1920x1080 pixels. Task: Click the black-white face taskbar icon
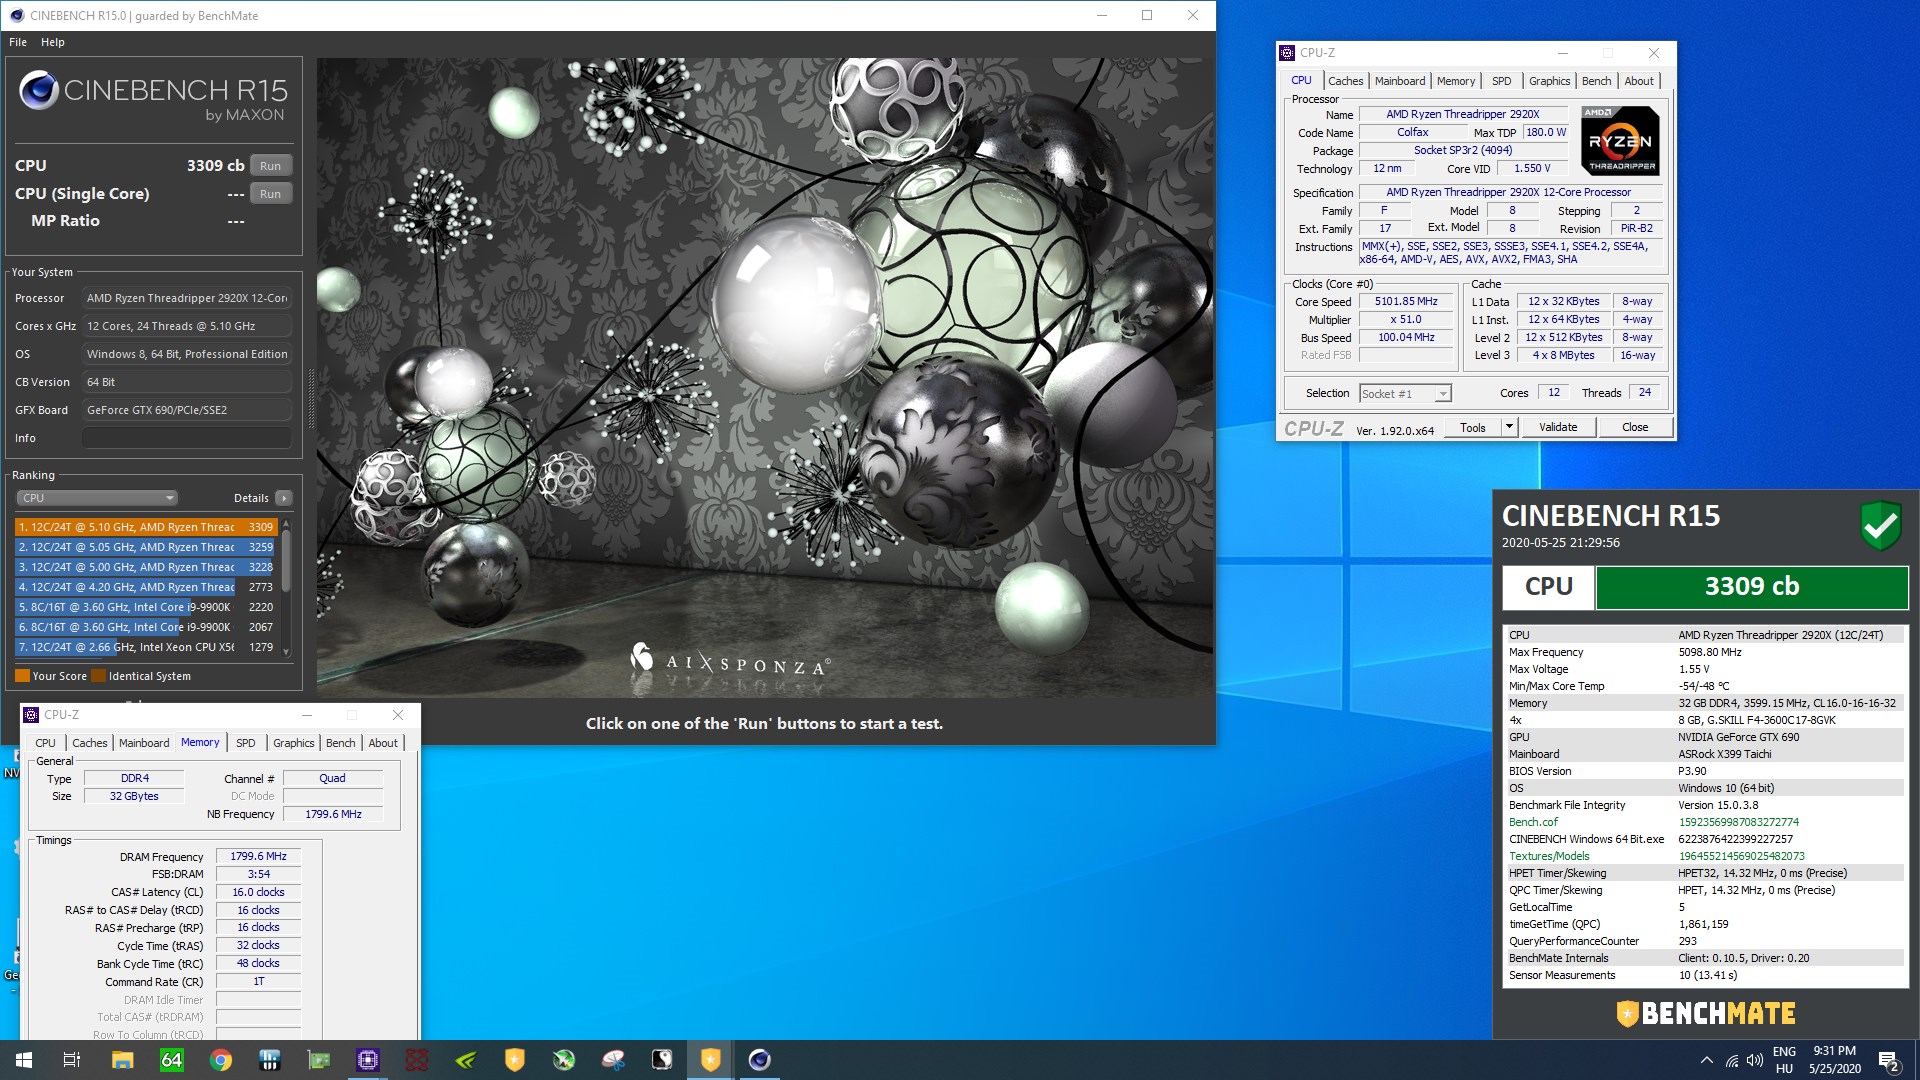(x=662, y=1060)
